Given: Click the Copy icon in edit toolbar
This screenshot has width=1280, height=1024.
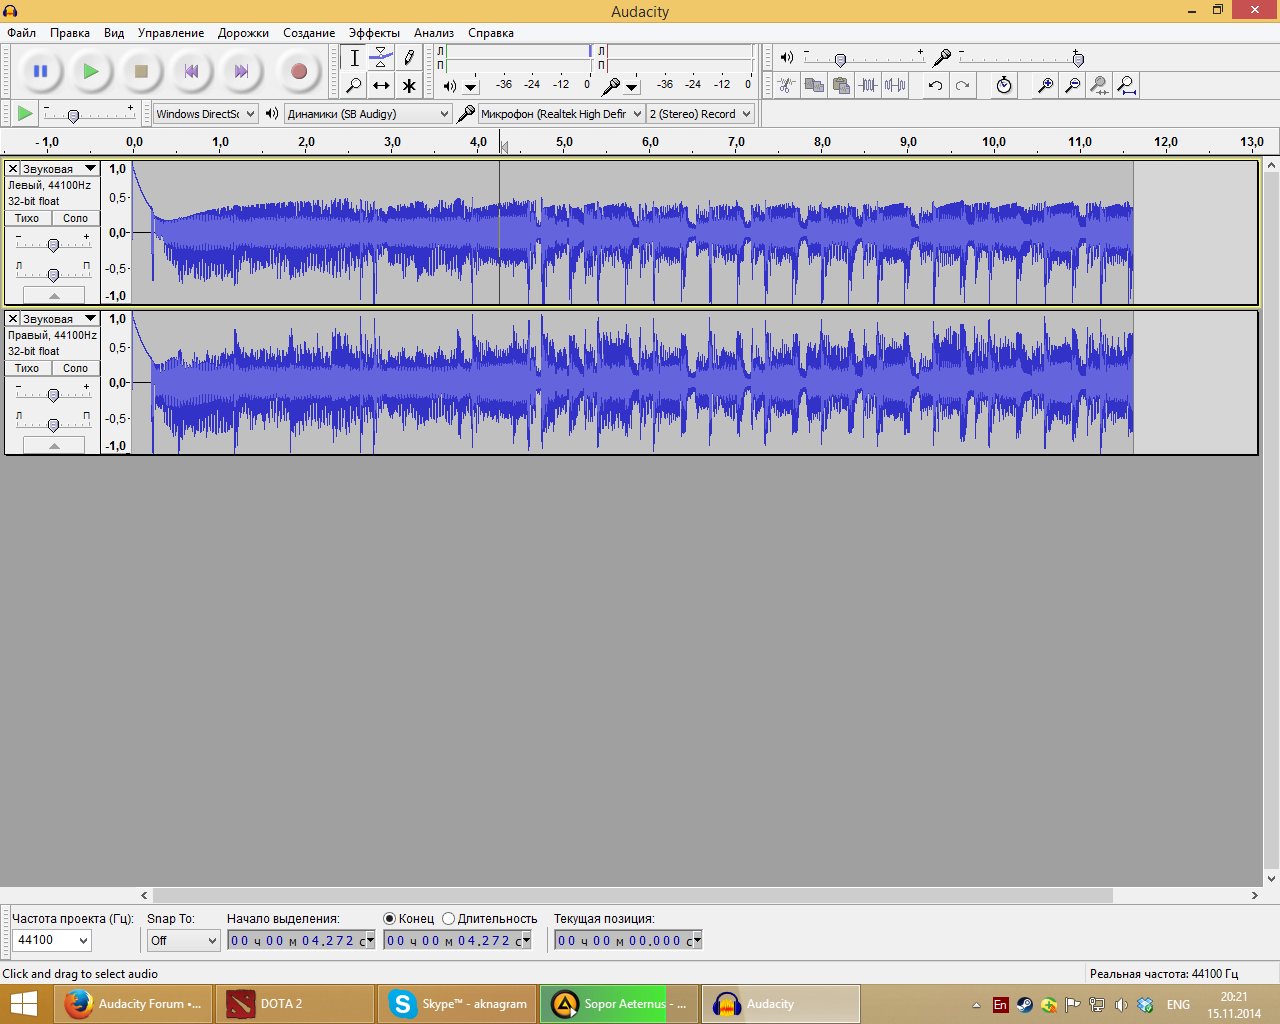Looking at the screenshot, I should [814, 85].
